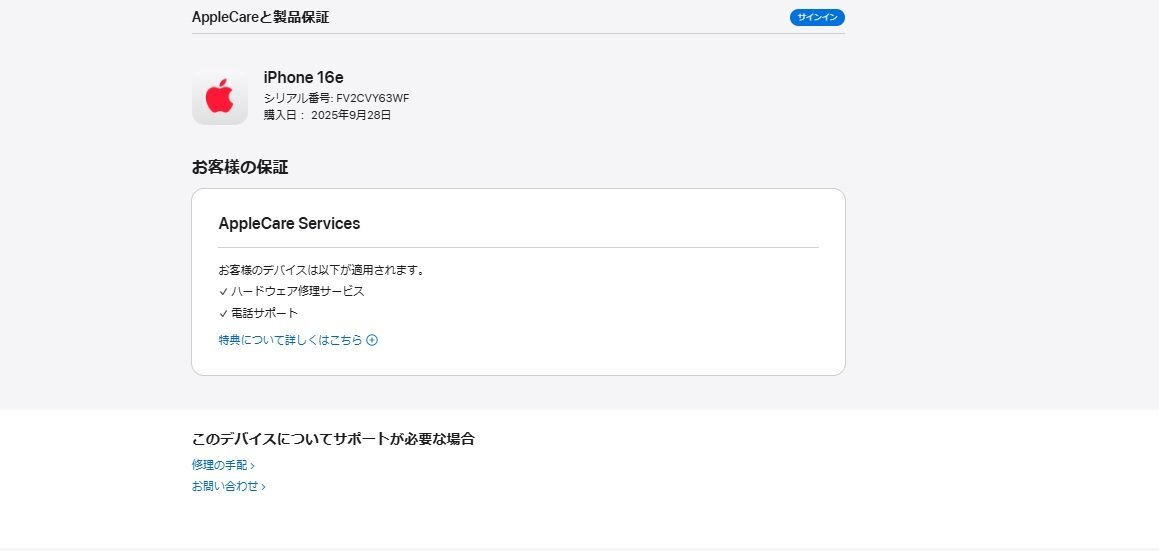The height and width of the screenshot is (551, 1159).
Task: Click the red Apple logo device icon
Action: click(220, 98)
